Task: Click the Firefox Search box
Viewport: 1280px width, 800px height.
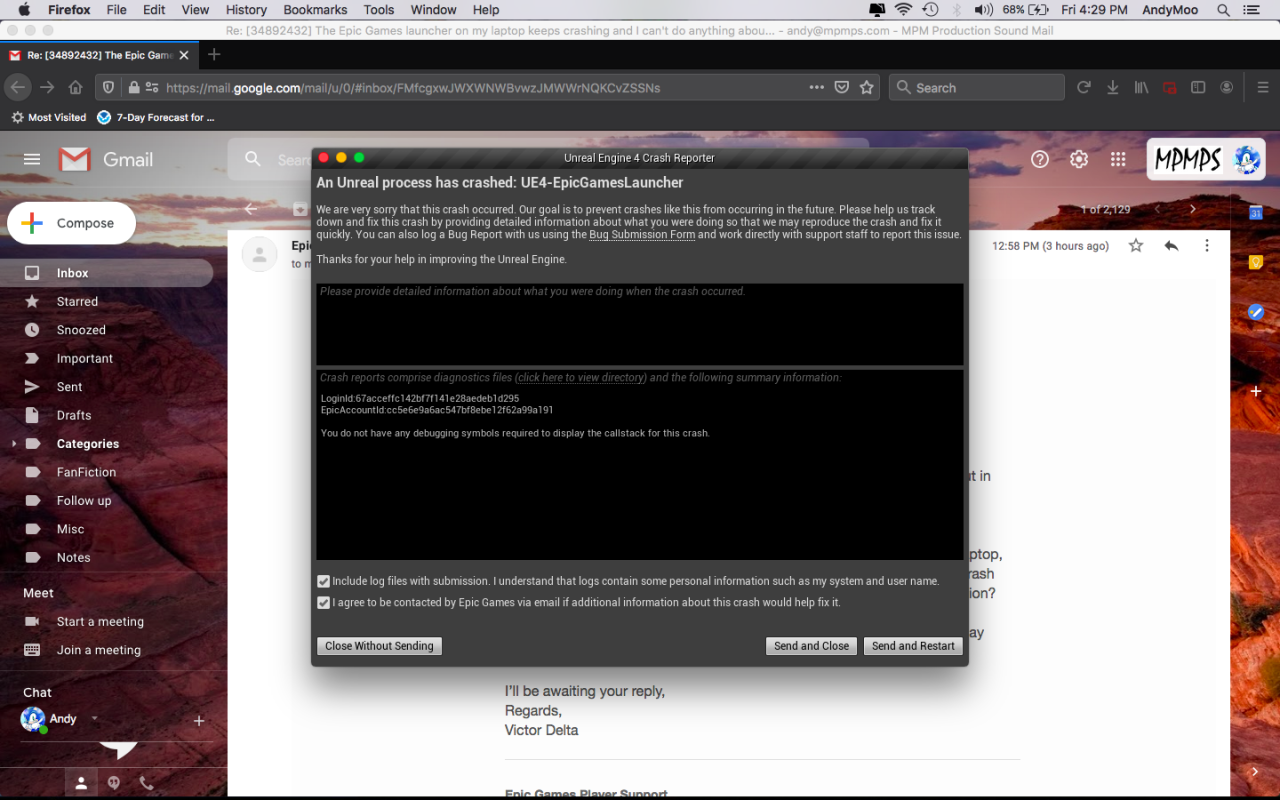Action: (976, 88)
